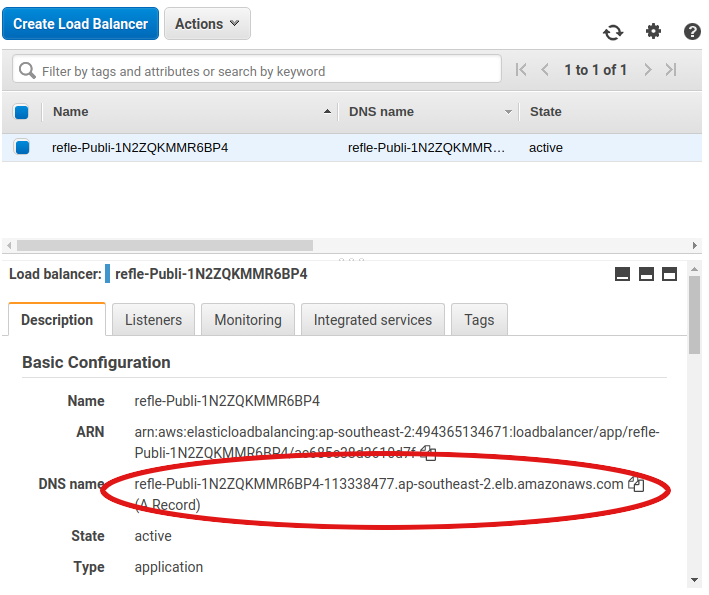This screenshot has width=709, height=595.
Task: Open the Integrated services tab
Action: (x=373, y=320)
